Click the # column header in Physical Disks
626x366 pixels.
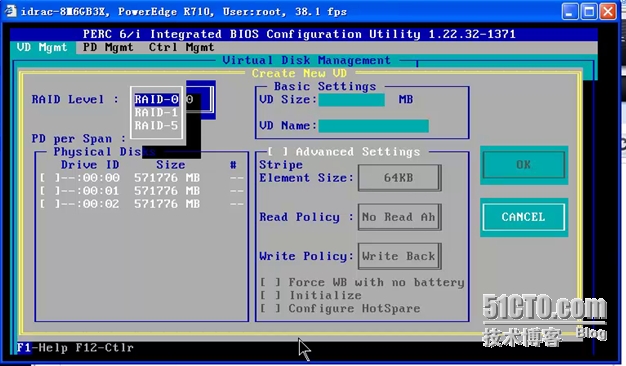click(233, 165)
